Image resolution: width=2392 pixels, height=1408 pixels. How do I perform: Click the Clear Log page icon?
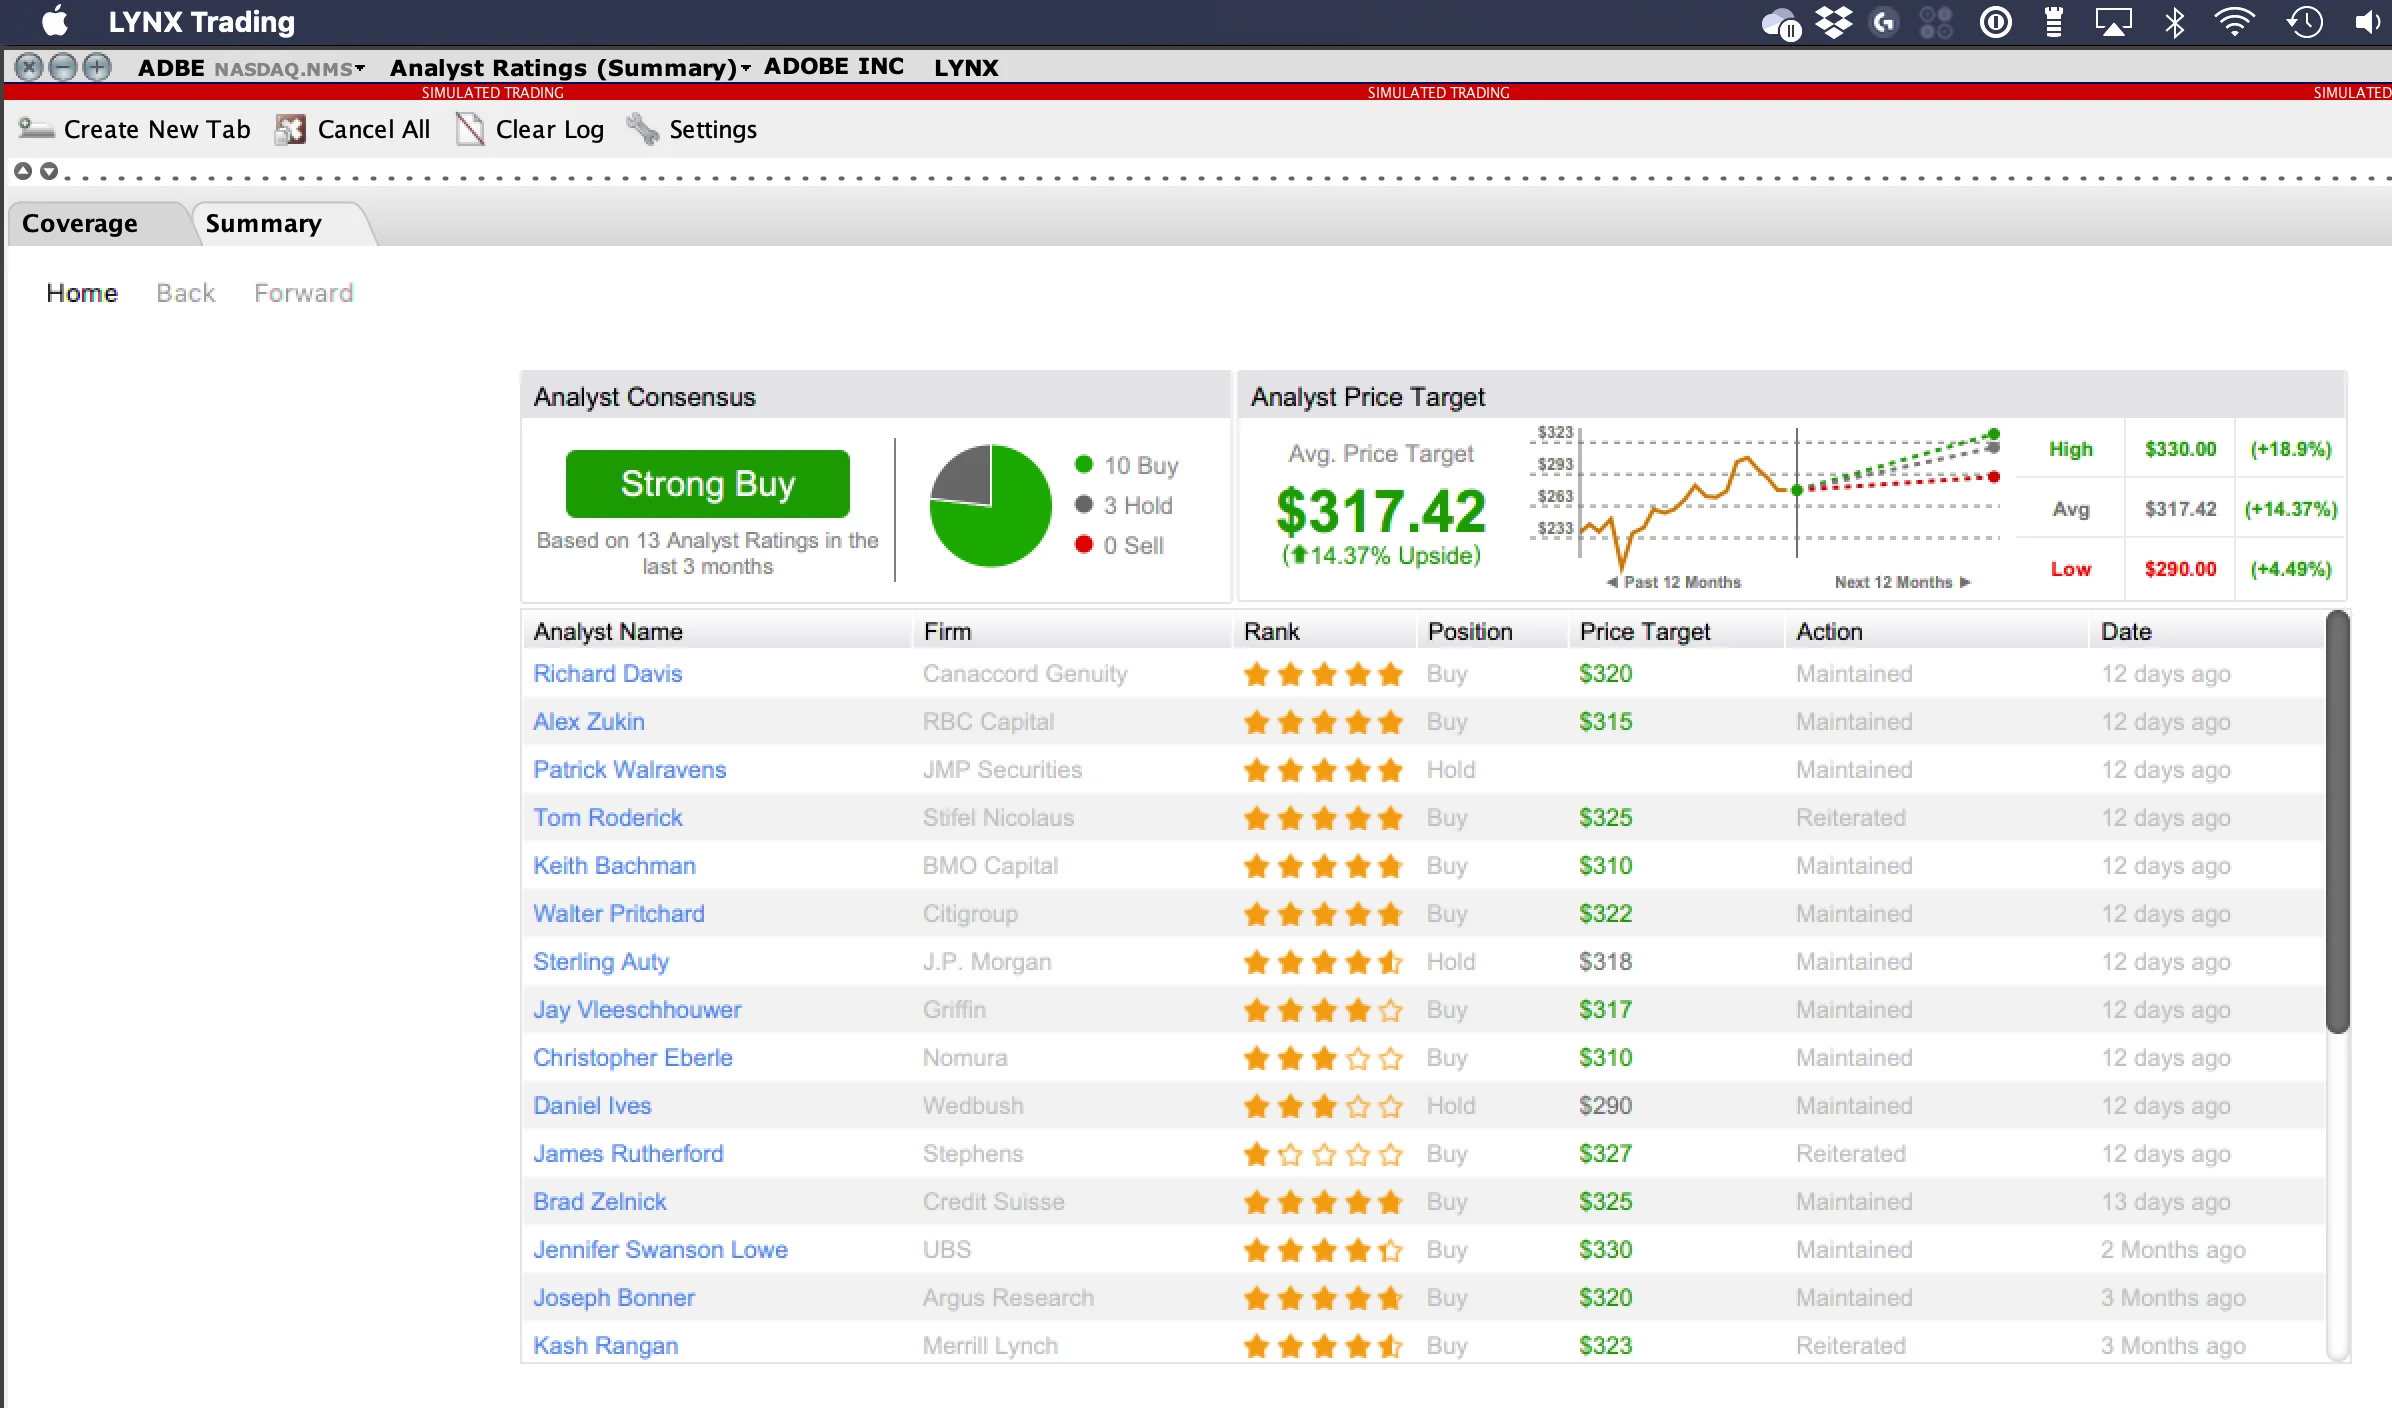pyautogui.click(x=469, y=129)
